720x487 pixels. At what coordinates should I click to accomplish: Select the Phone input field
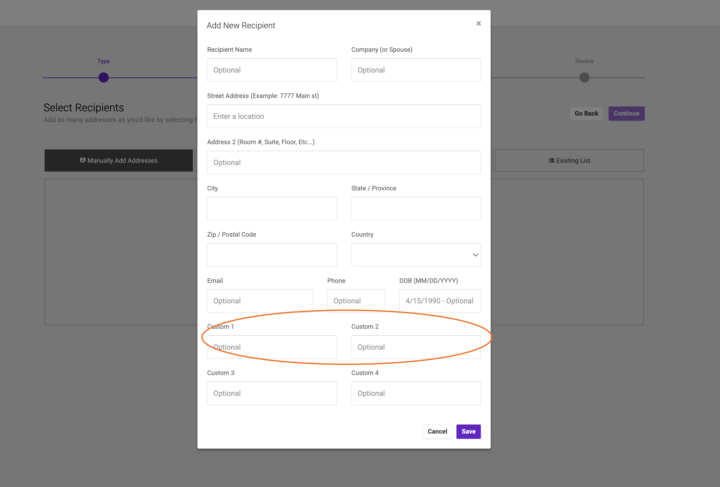[355, 300]
